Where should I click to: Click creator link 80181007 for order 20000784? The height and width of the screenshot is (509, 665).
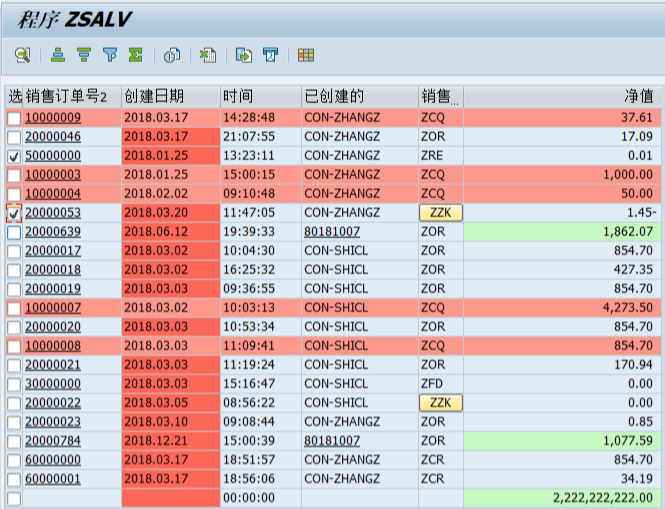point(332,441)
